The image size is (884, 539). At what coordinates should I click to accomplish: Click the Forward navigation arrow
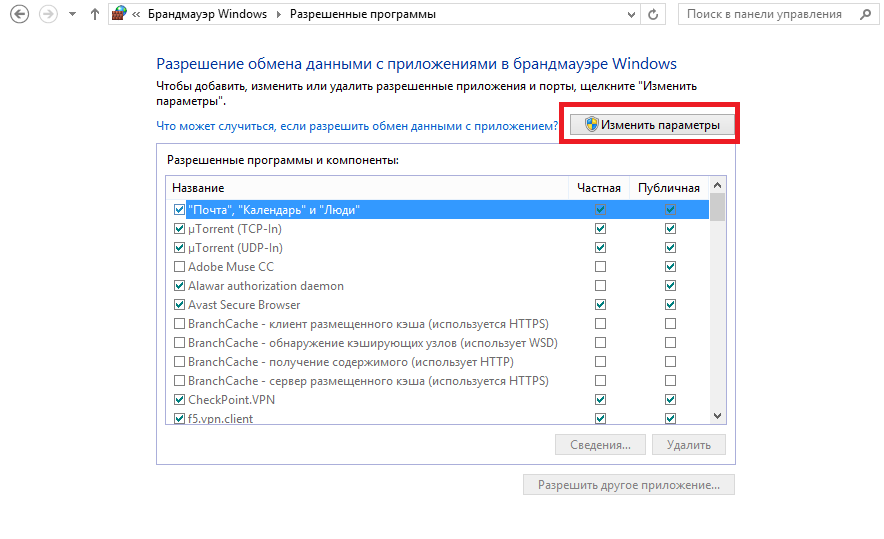pyautogui.click(x=48, y=14)
